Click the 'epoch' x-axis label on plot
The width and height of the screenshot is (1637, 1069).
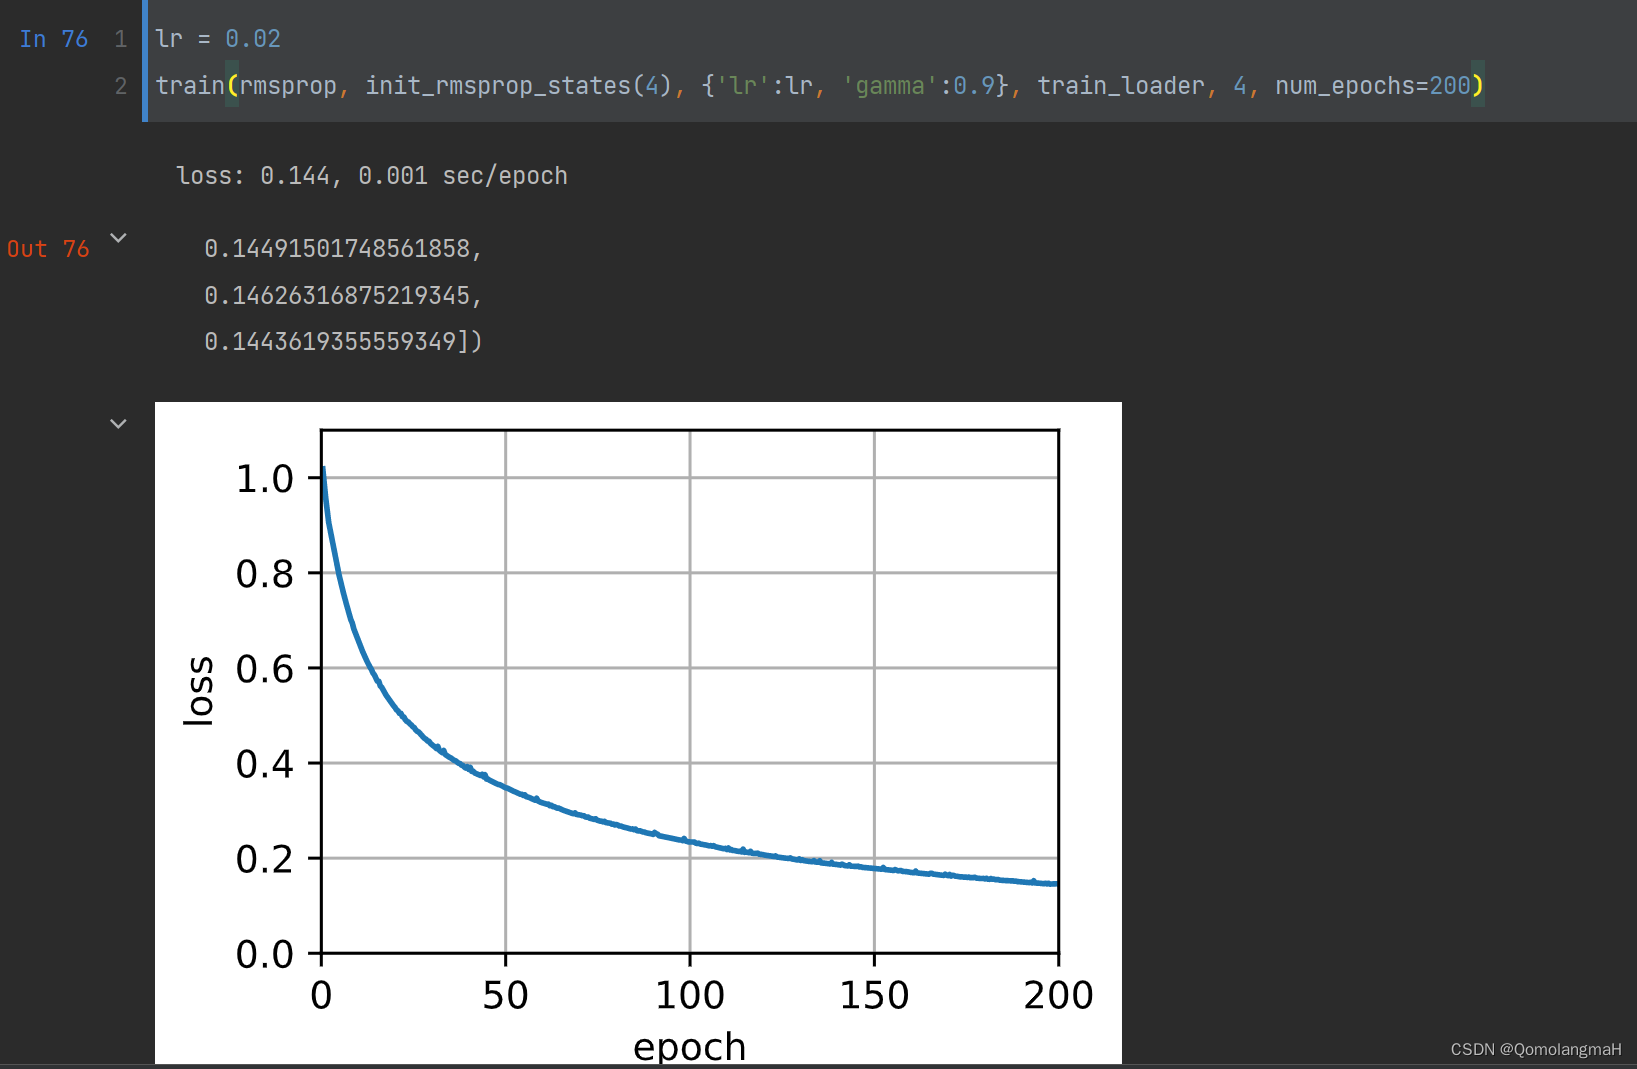690,1046
